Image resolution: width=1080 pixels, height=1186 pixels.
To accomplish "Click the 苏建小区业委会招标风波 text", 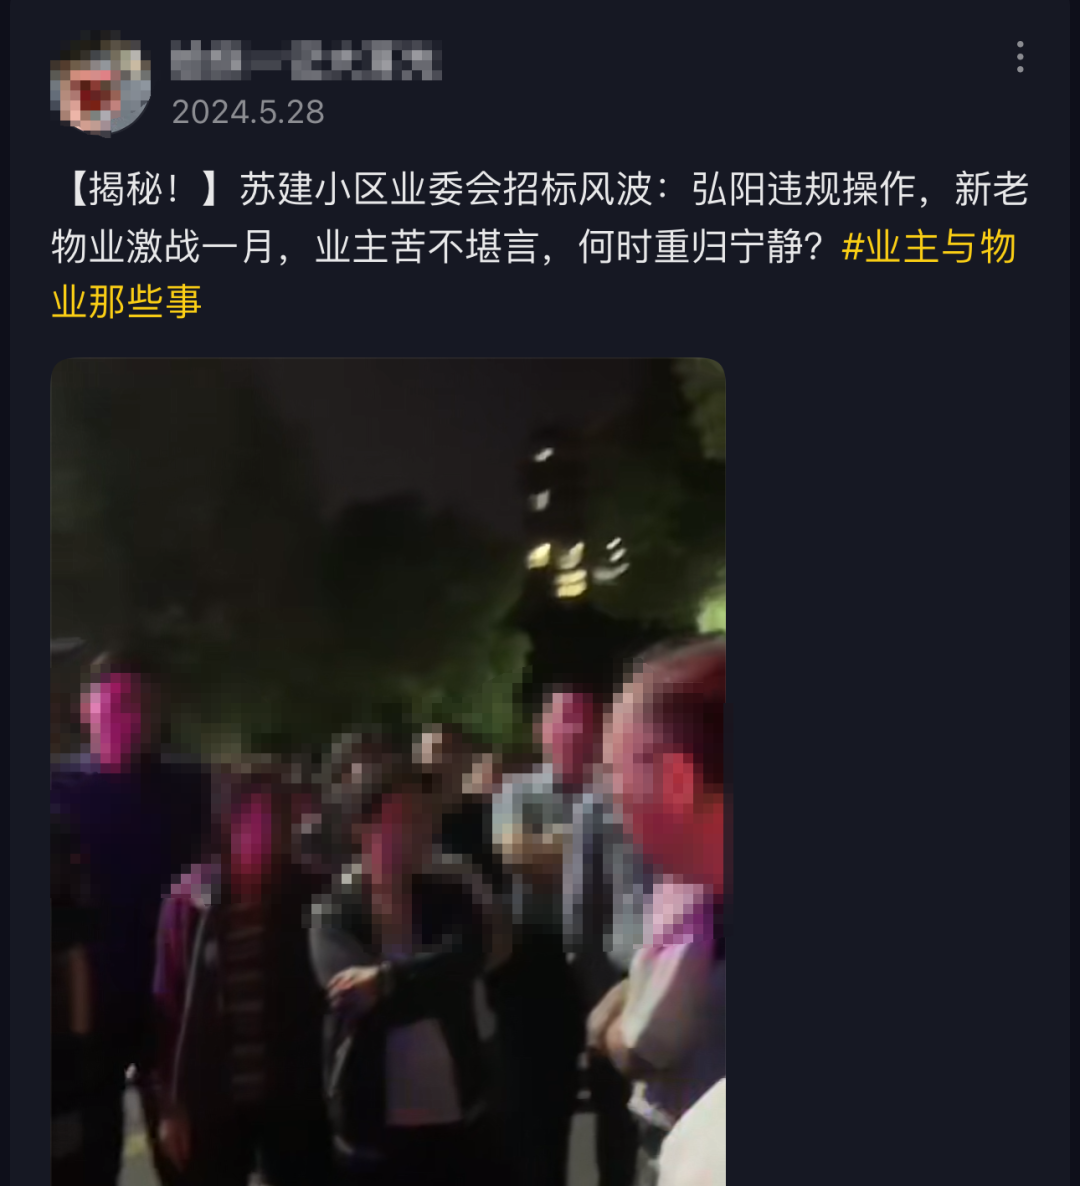I will [445, 189].
